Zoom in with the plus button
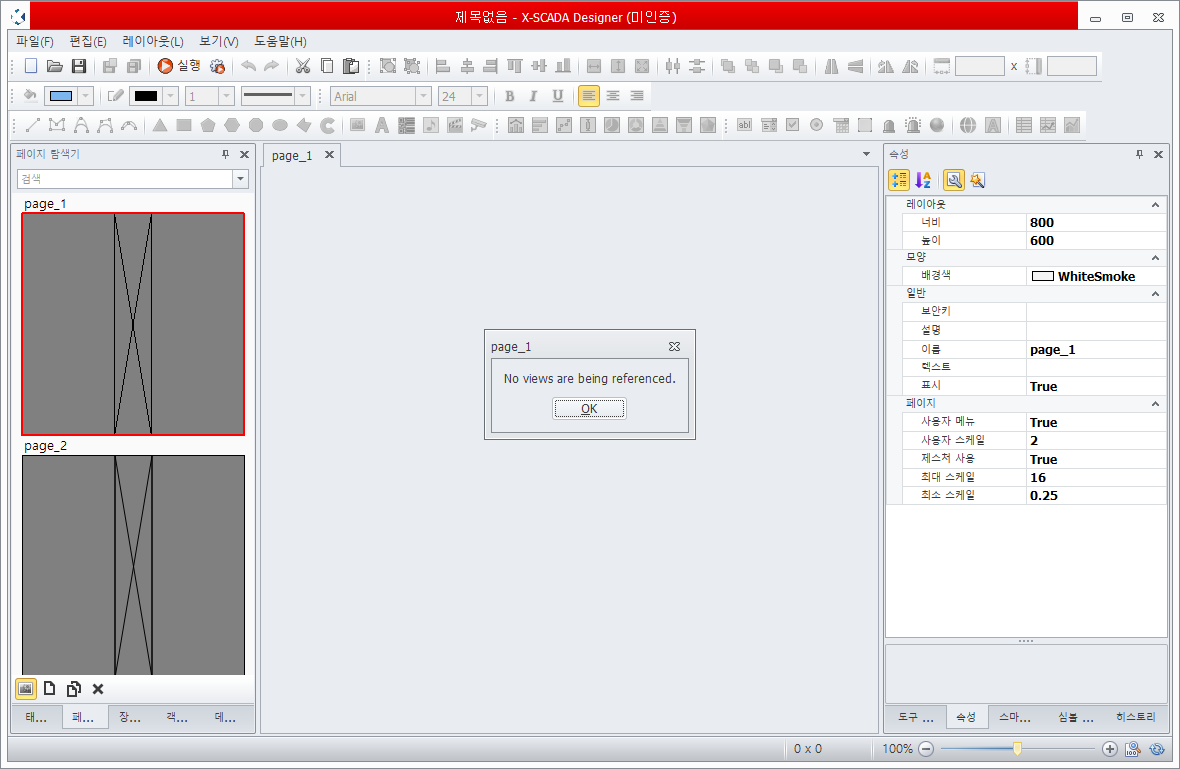The width and height of the screenshot is (1180, 769). coord(1109,749)
